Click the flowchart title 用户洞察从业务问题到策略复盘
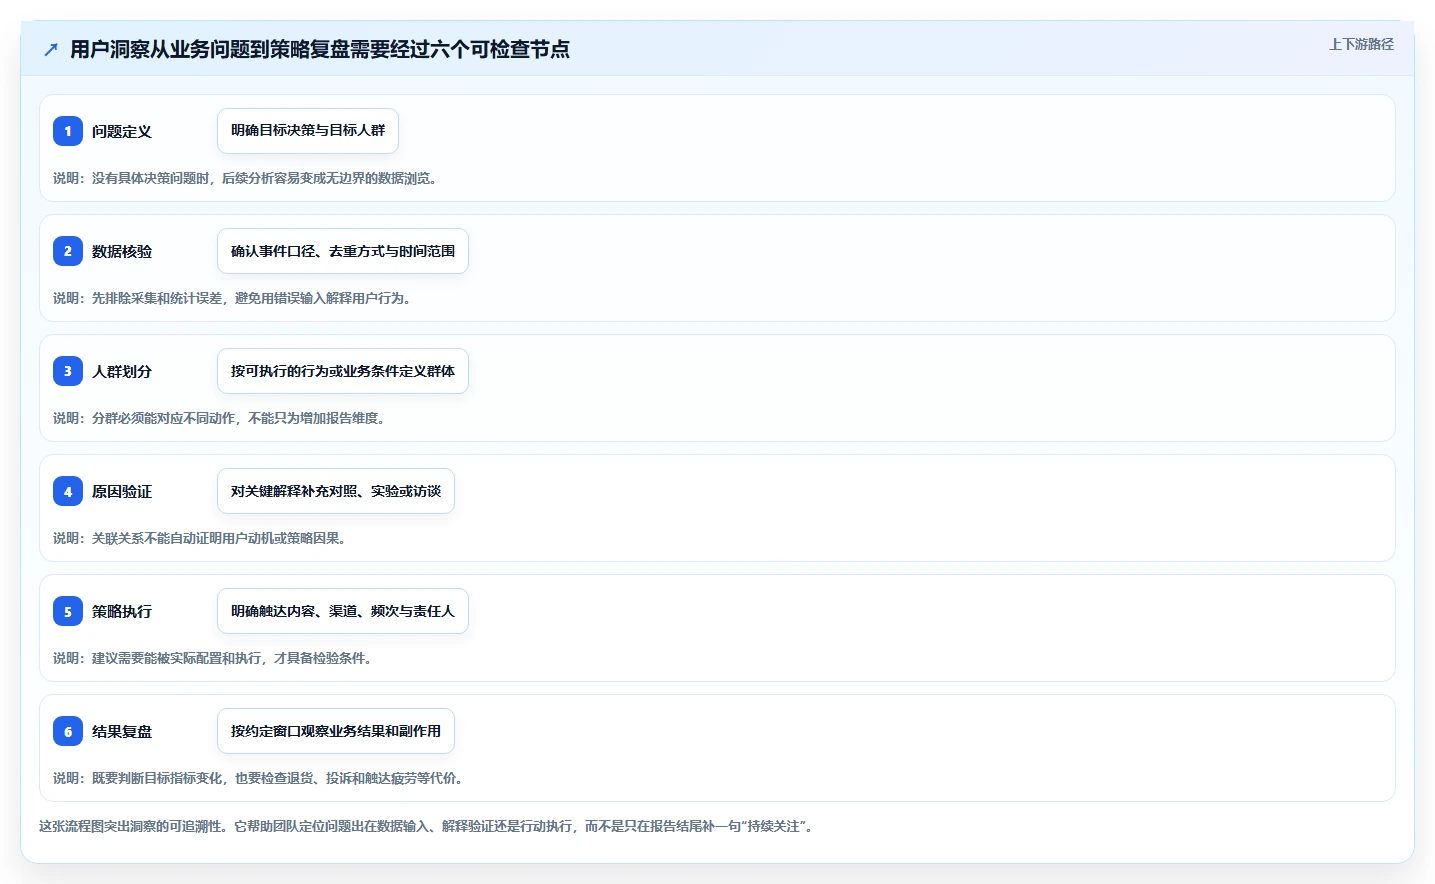 (320, 49)
